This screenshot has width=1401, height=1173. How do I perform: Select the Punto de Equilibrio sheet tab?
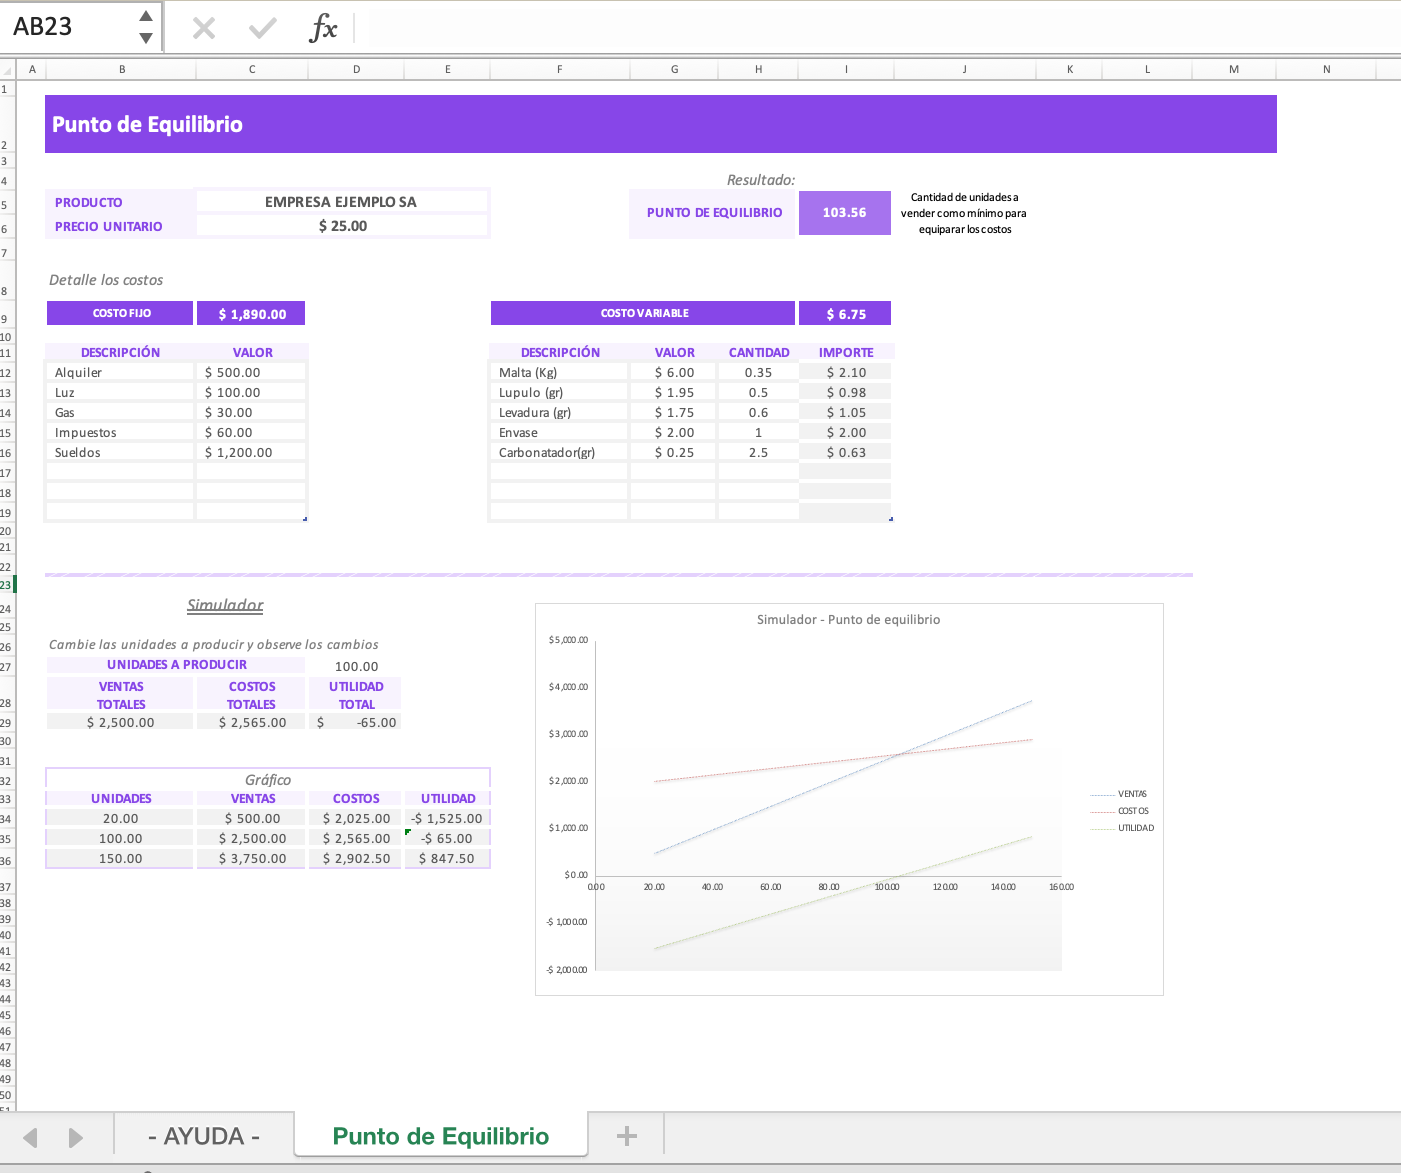440,1136
